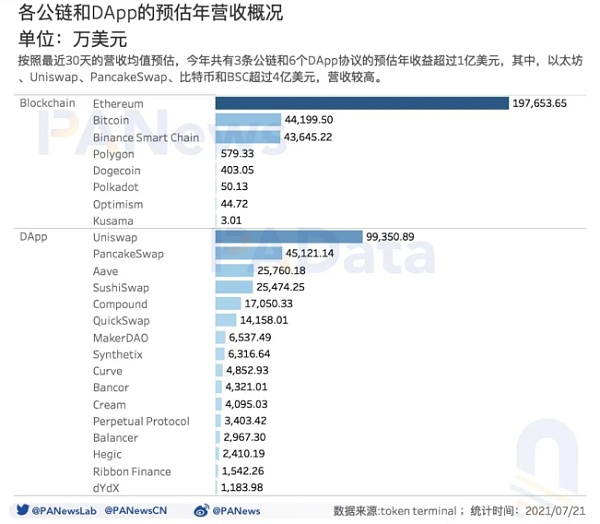Open the @PANewsCN handle
Screen dimensions: 600x524
pyautogui.click(x=136, y=511)
